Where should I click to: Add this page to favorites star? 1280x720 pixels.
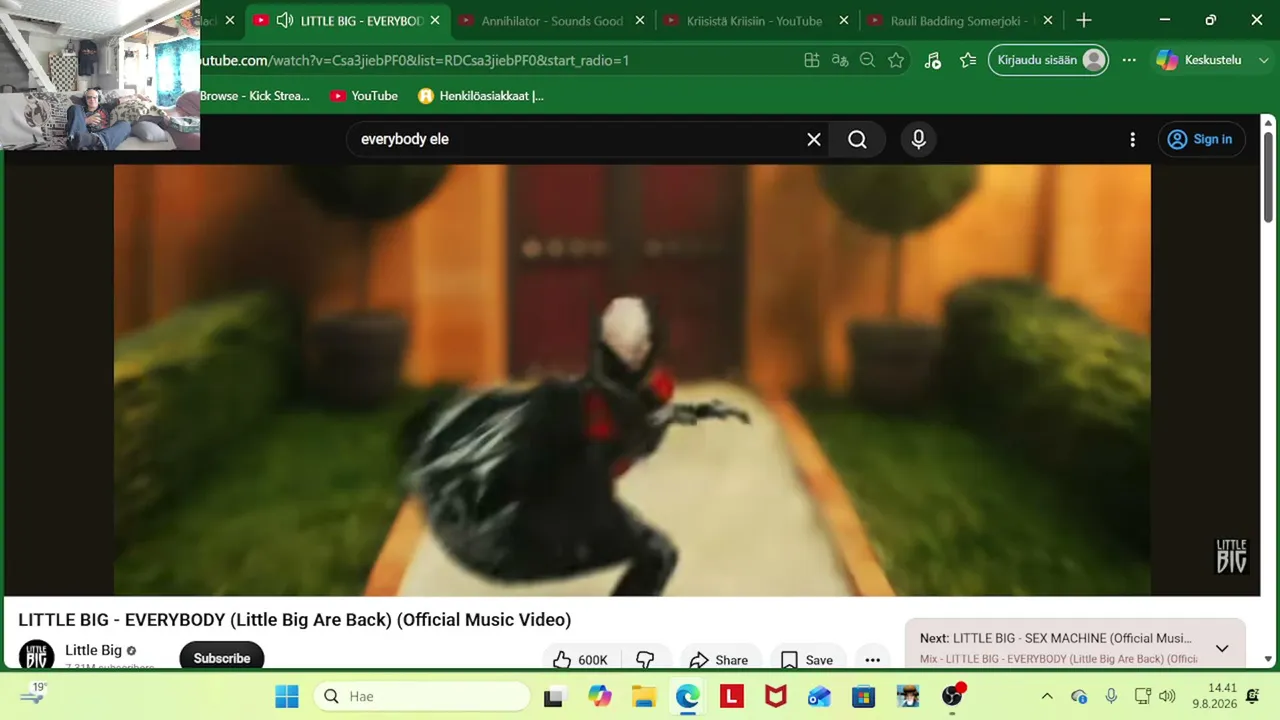896,60
